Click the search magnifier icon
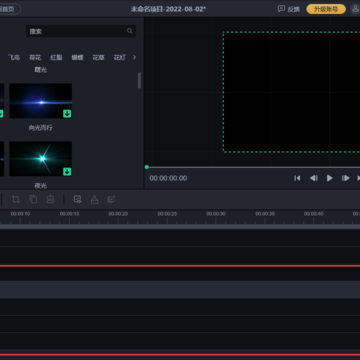Image resolution: width=360 pixels, height=360 pixels. coord(130,31)
